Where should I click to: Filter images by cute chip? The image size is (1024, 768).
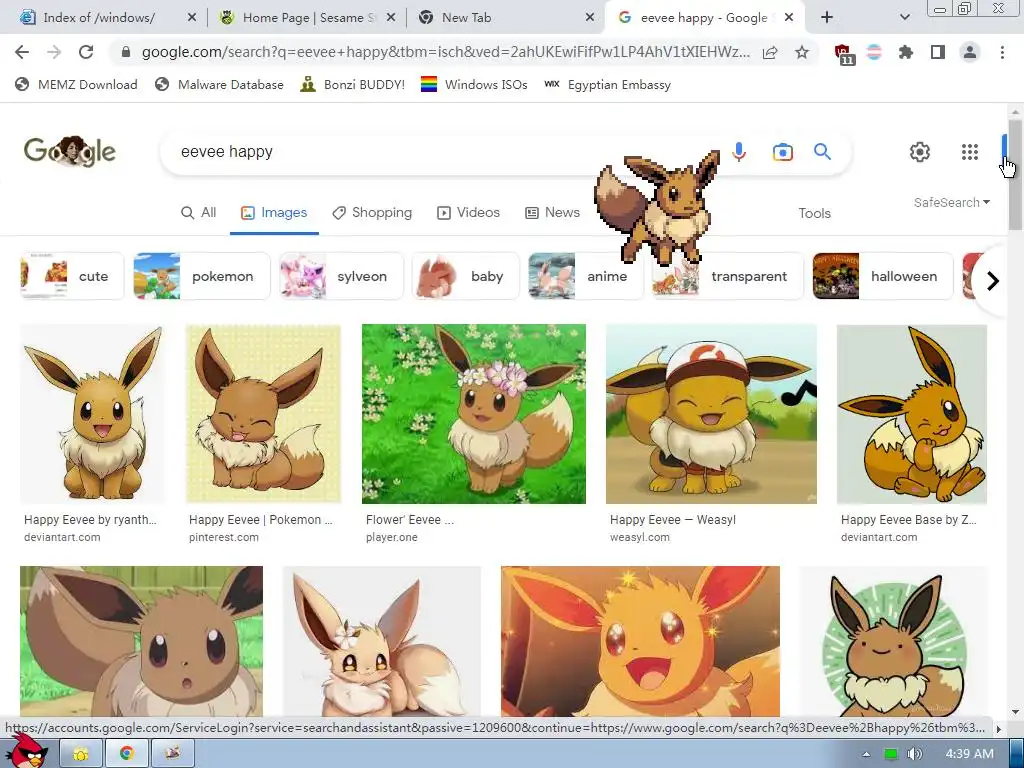point(72,276)
